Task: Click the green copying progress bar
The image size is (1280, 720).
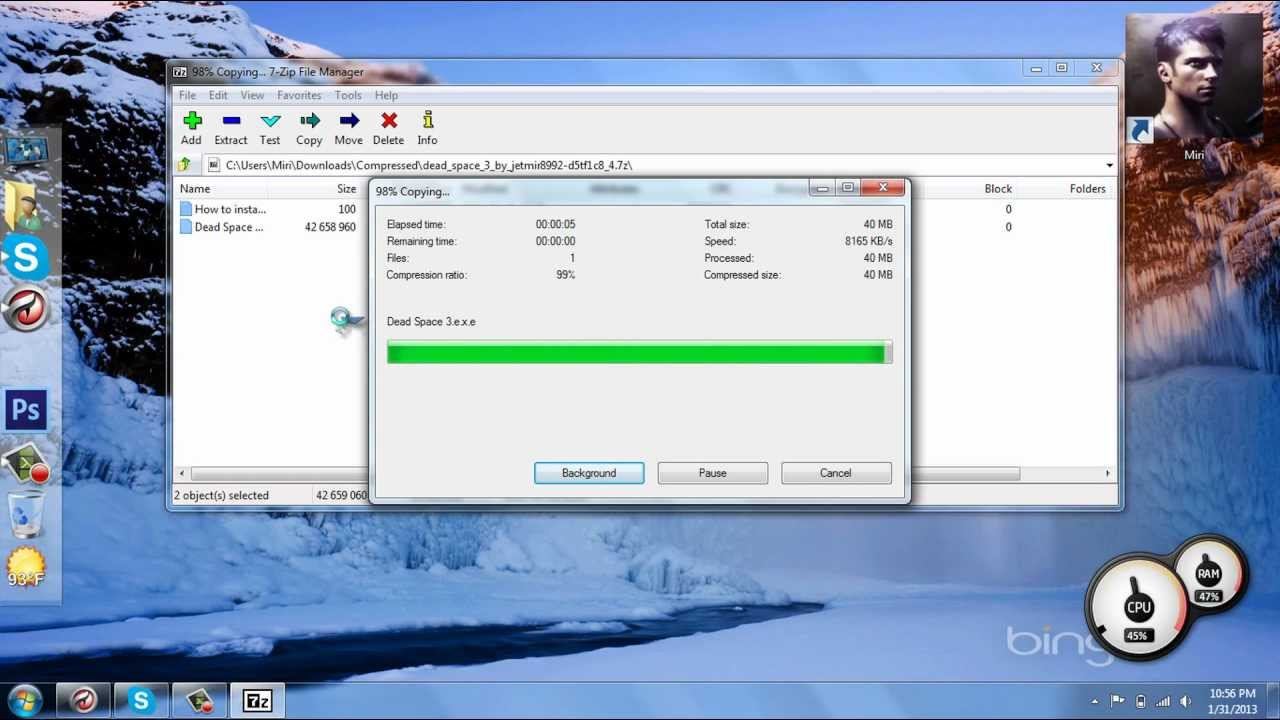Action: (639, 352)
